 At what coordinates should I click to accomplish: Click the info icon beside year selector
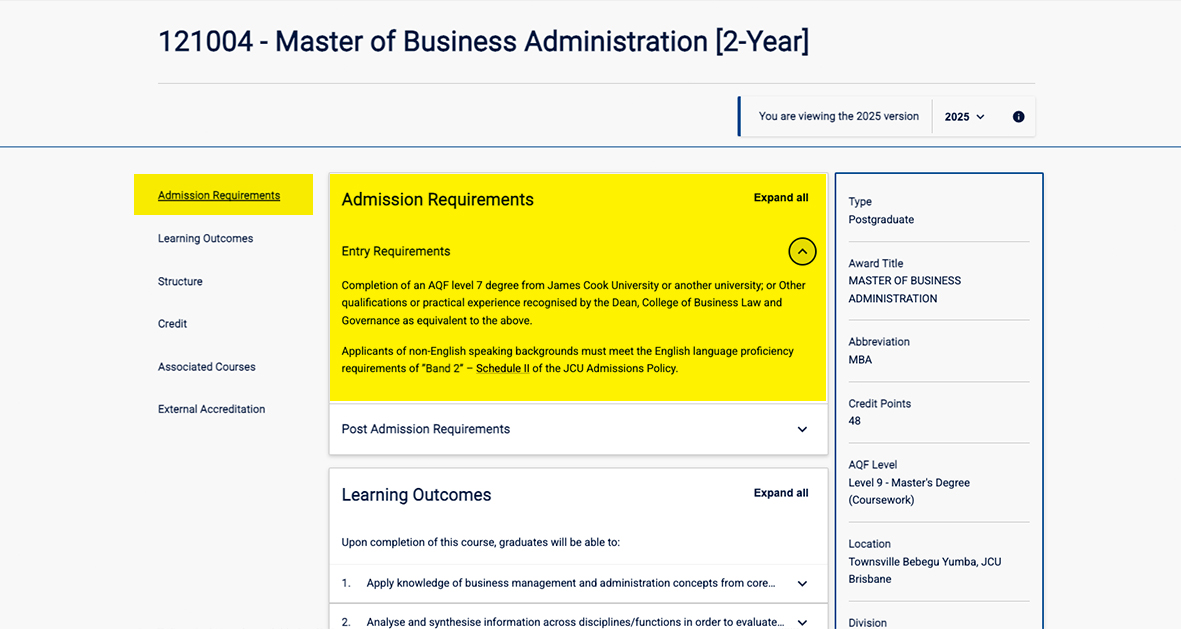[1018, 117]
